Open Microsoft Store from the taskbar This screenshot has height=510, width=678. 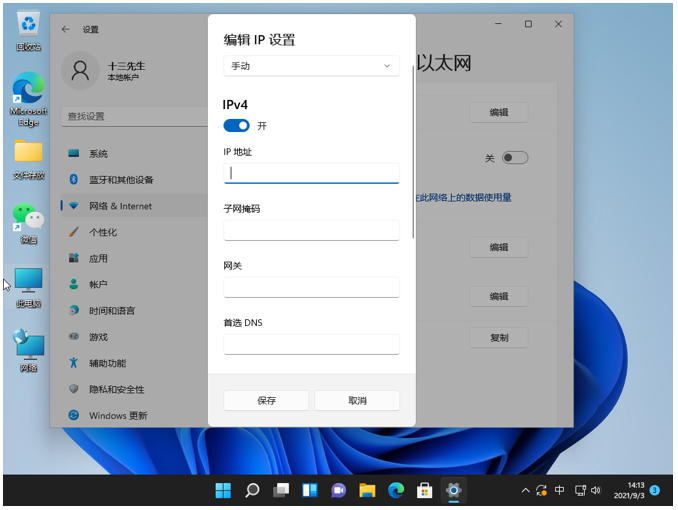pyautogui.click(x=424, y=490)
